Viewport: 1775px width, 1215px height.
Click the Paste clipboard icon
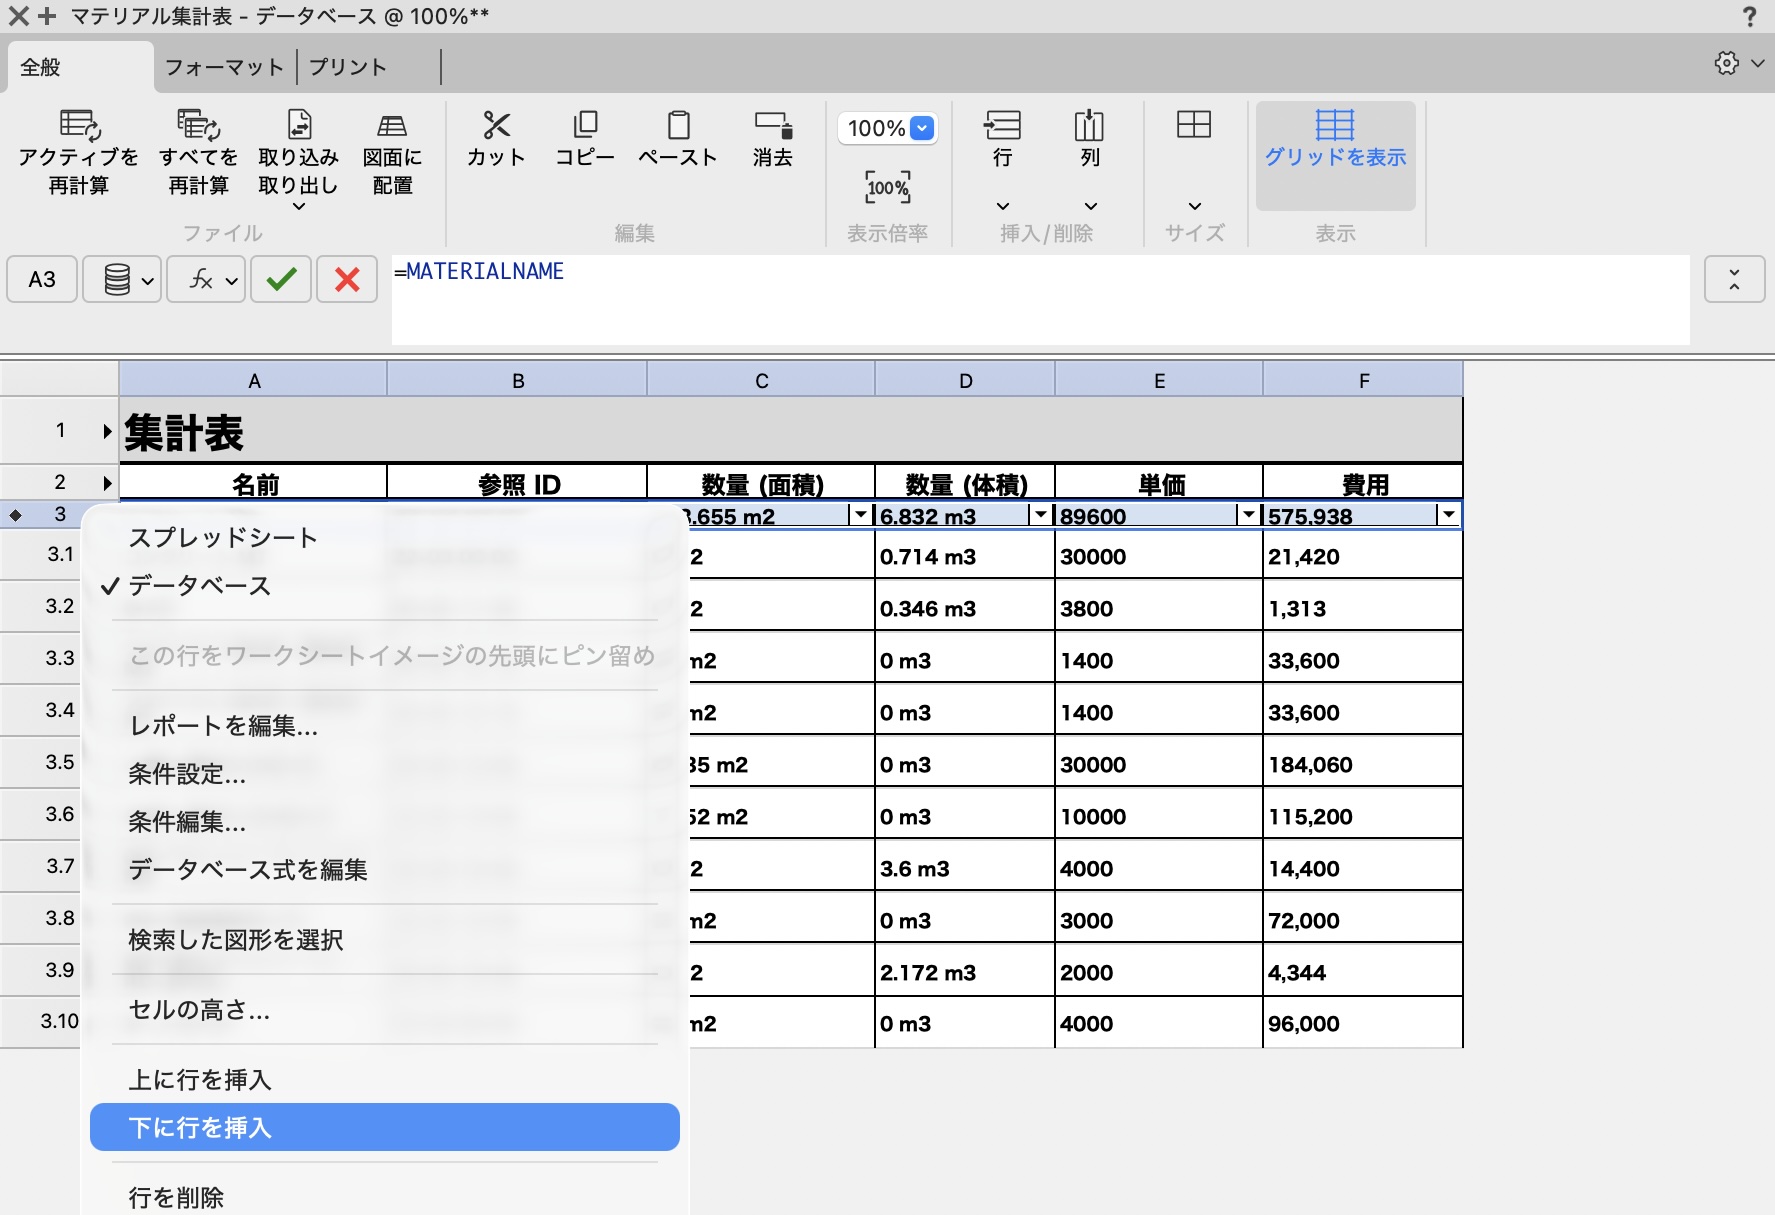(x=678, y=125)
